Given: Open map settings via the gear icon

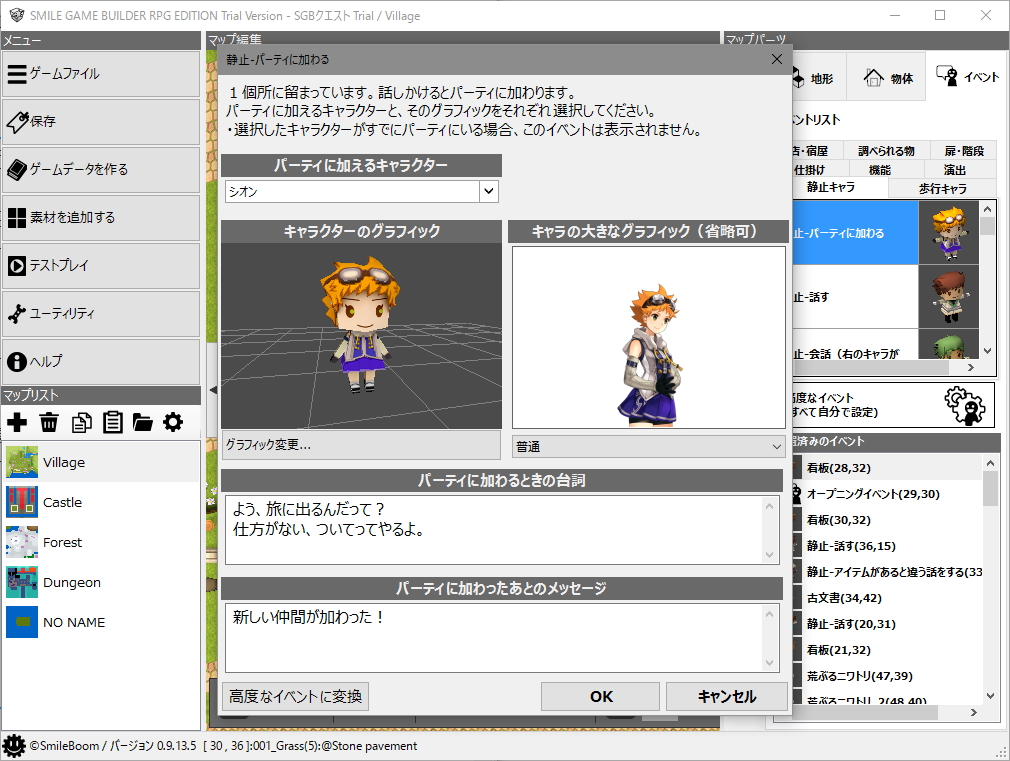Looking at the screenshot, I should coord(173,422).
